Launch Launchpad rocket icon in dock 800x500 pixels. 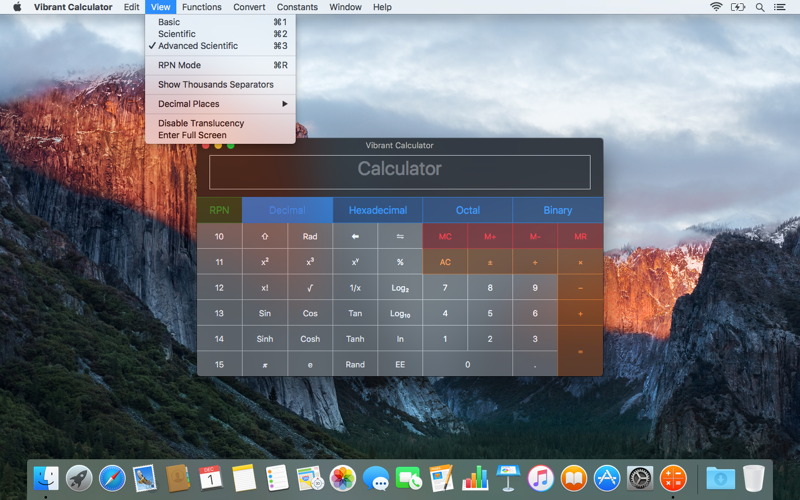(79, 479)
